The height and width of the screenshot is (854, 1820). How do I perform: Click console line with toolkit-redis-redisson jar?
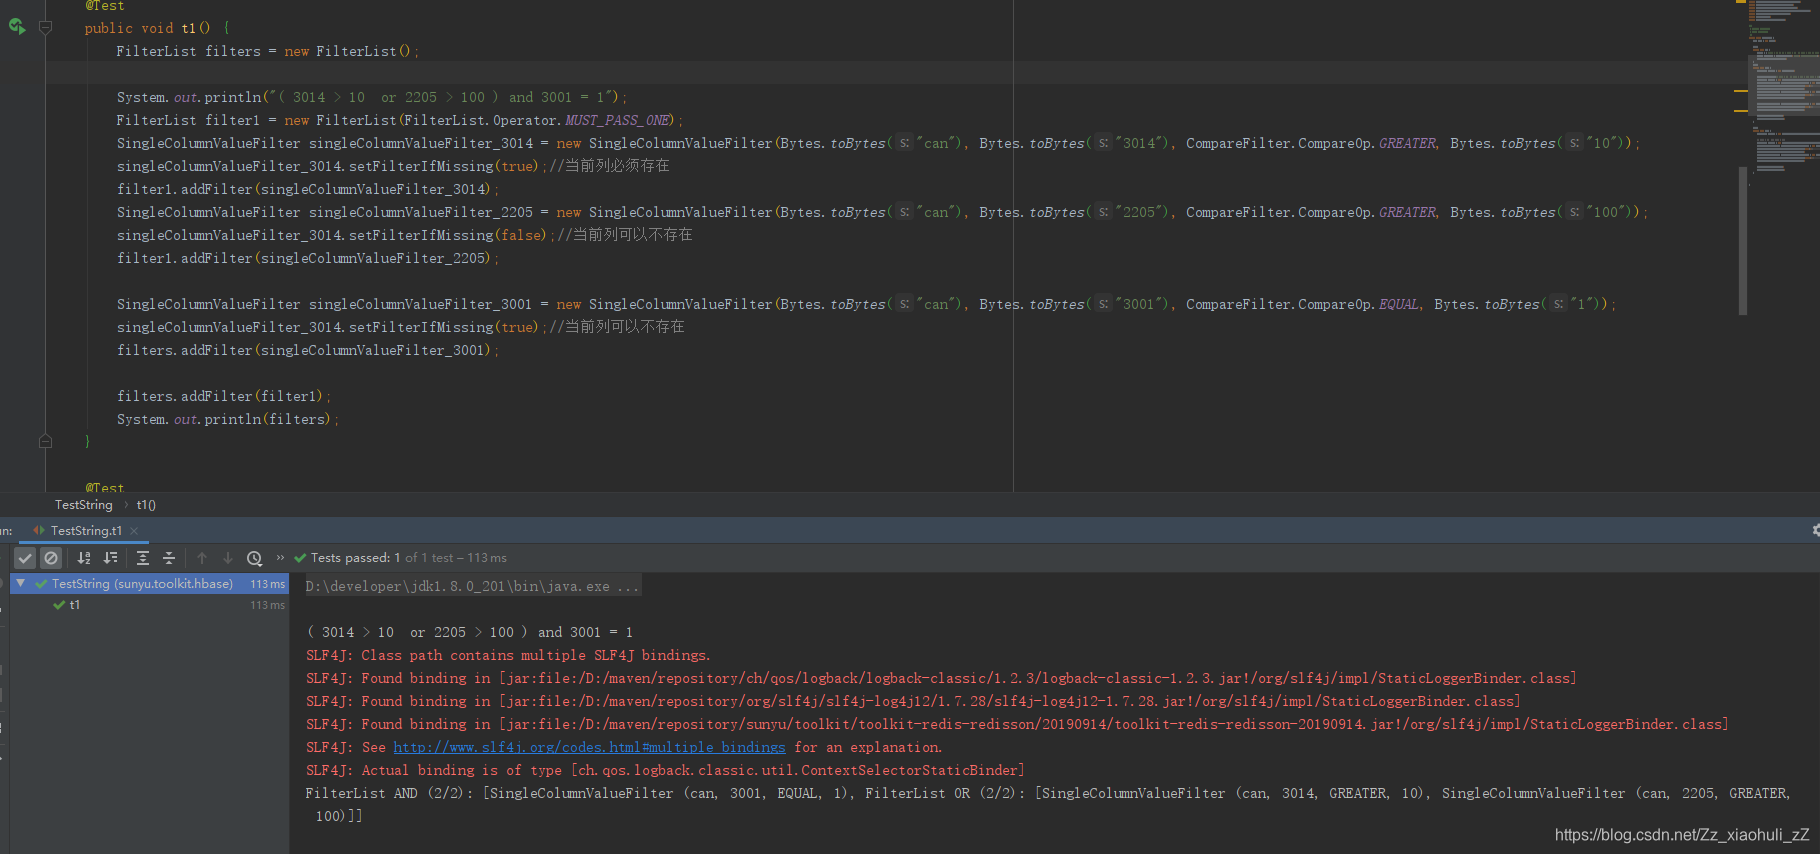[x=1017, y=724]
